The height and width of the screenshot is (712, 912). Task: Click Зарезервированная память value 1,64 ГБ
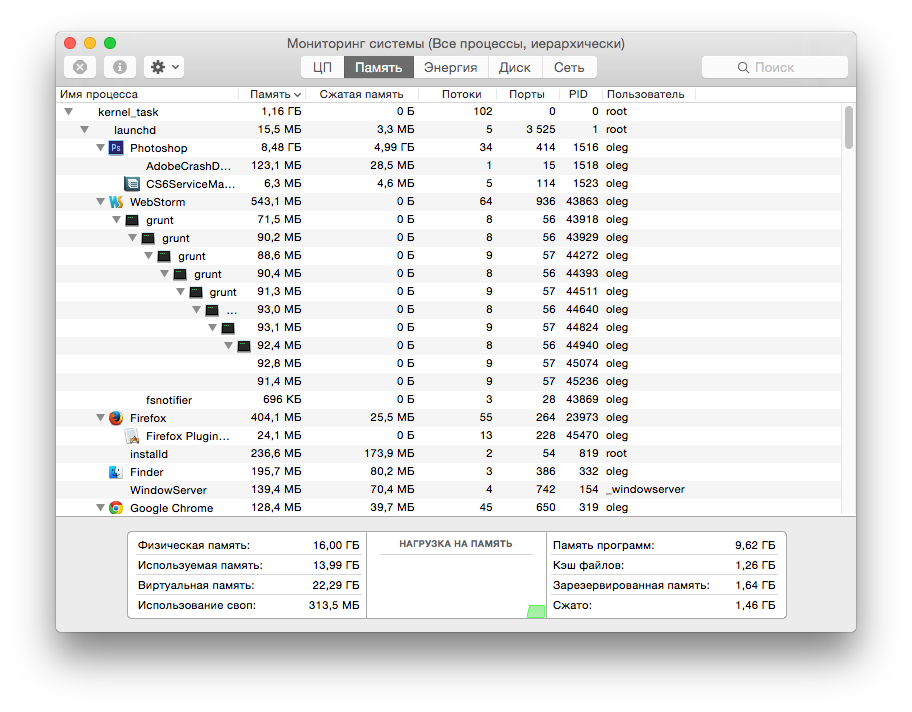(755, 585)
